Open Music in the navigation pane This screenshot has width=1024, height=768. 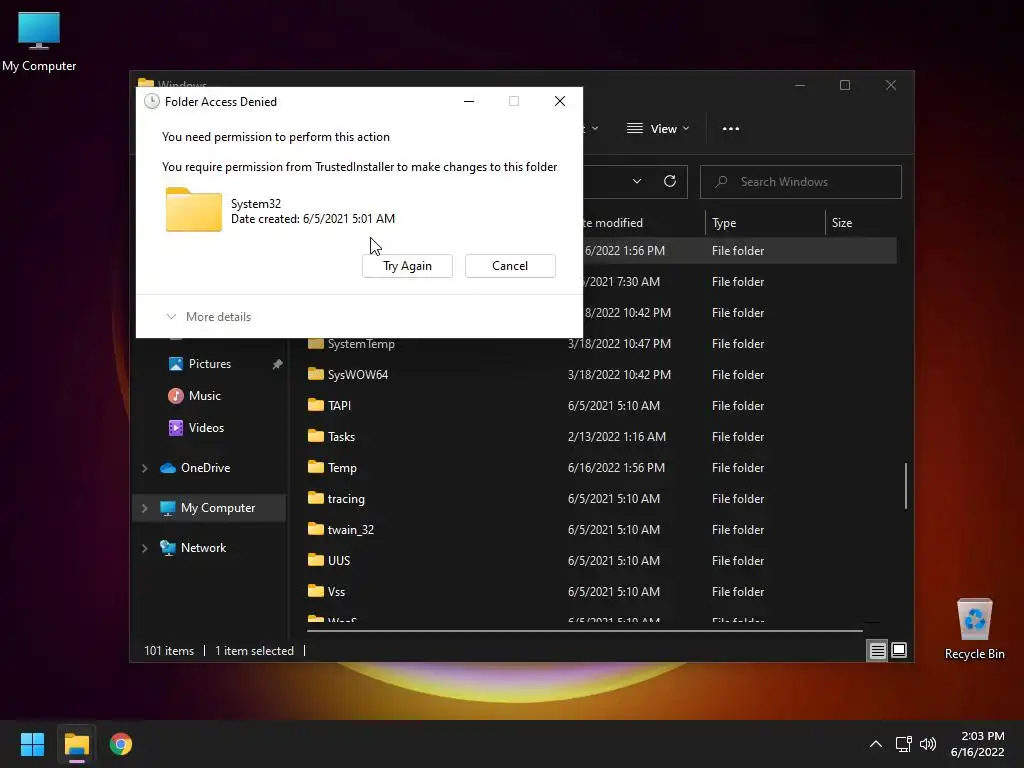point(204,396)
